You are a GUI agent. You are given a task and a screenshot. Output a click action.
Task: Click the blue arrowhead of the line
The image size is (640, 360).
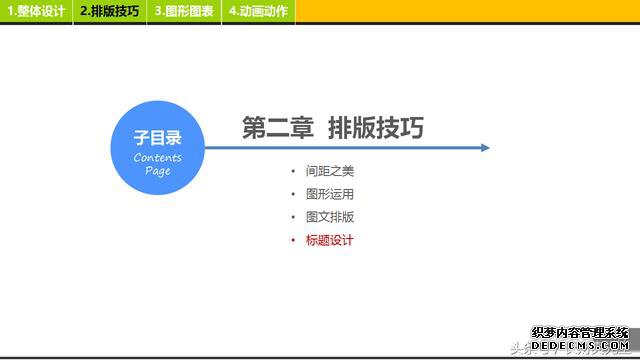click(485, 148)
